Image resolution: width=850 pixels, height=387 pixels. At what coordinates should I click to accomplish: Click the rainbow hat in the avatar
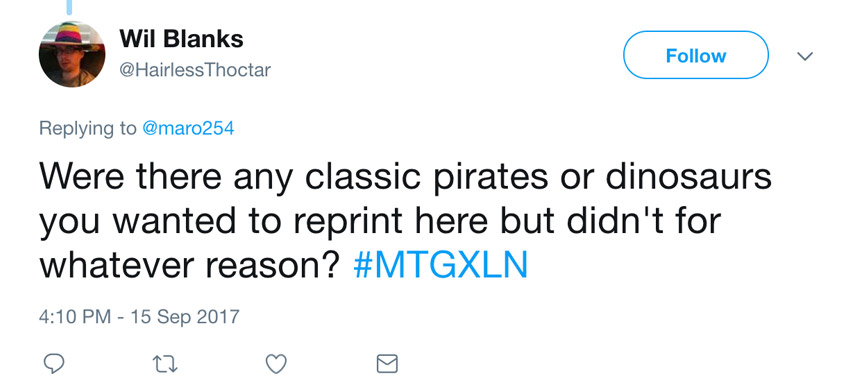click(x=70, y=35)
